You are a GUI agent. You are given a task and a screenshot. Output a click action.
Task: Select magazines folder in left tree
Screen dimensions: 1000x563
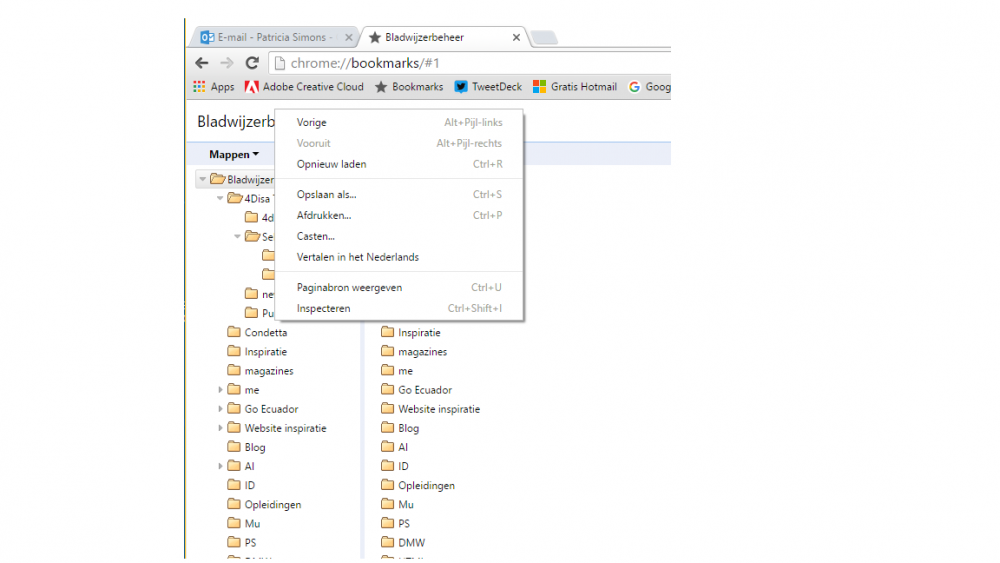tap(261, 370)
